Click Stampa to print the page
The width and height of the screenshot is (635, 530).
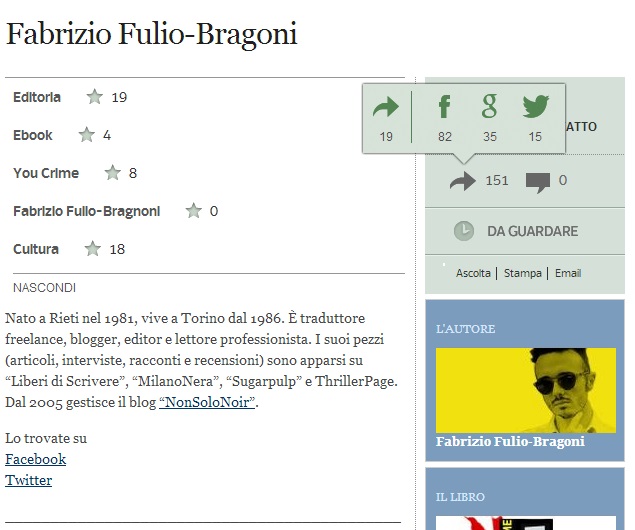pos(522,273)
